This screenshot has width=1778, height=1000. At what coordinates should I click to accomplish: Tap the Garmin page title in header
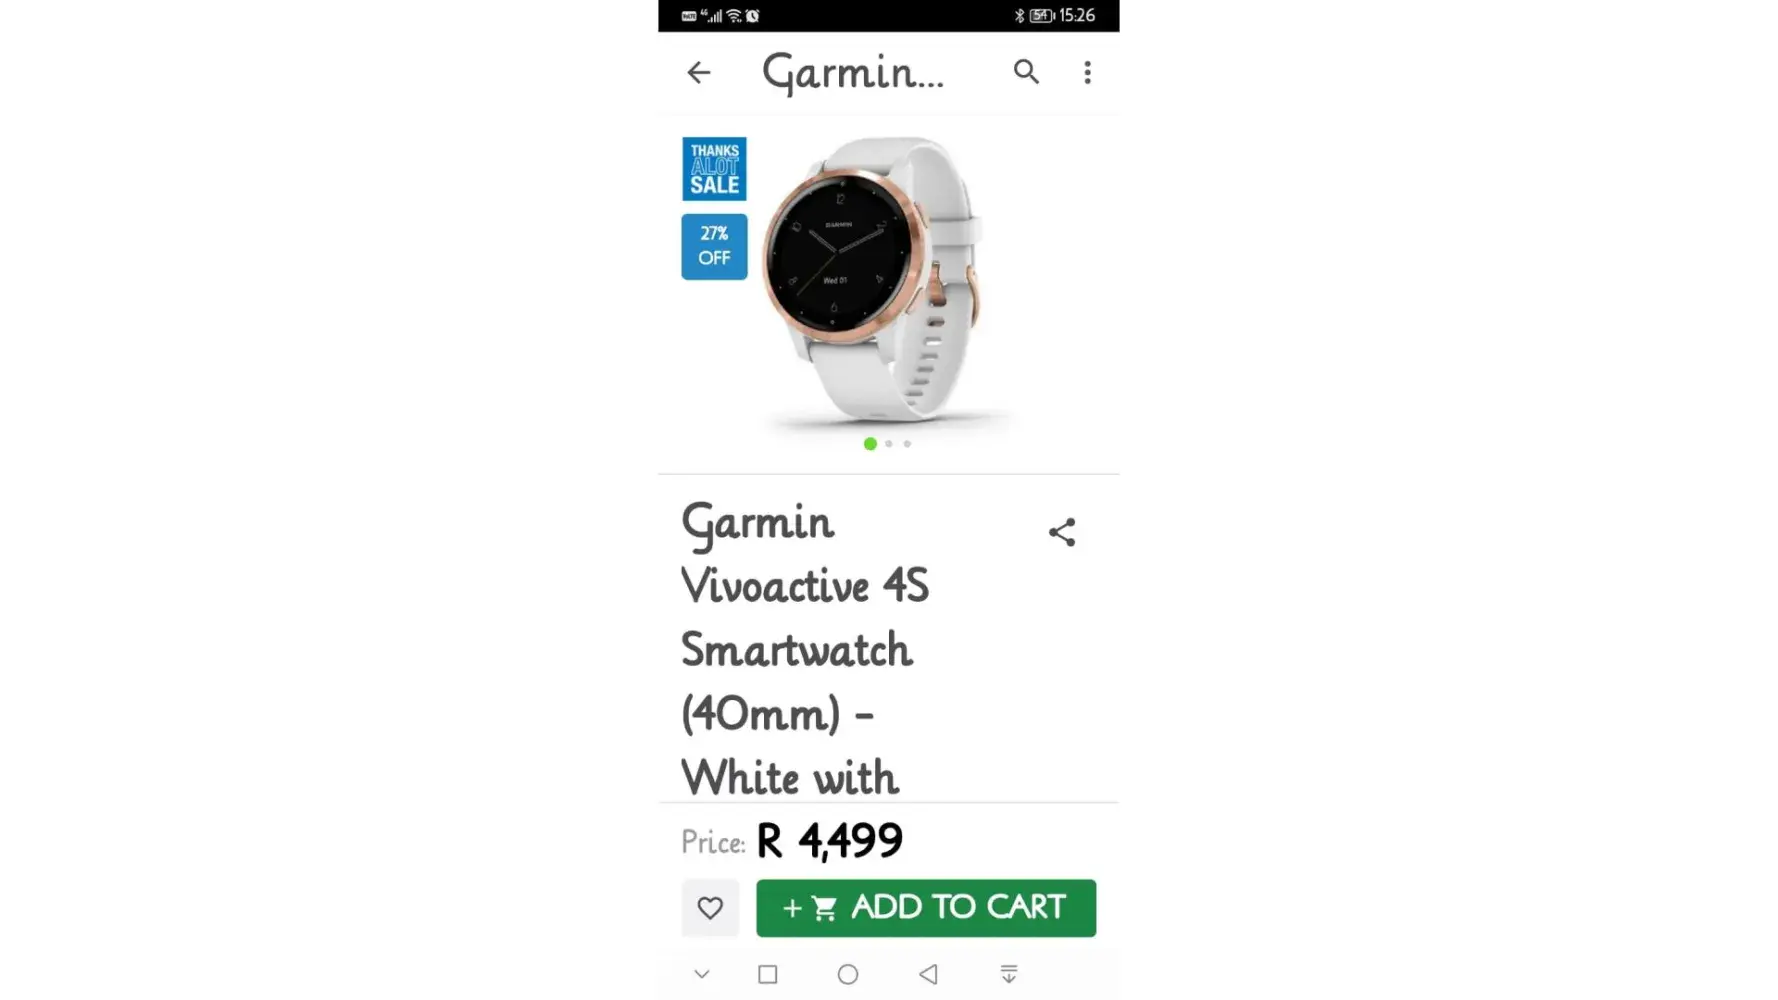[x=853, y=73]
